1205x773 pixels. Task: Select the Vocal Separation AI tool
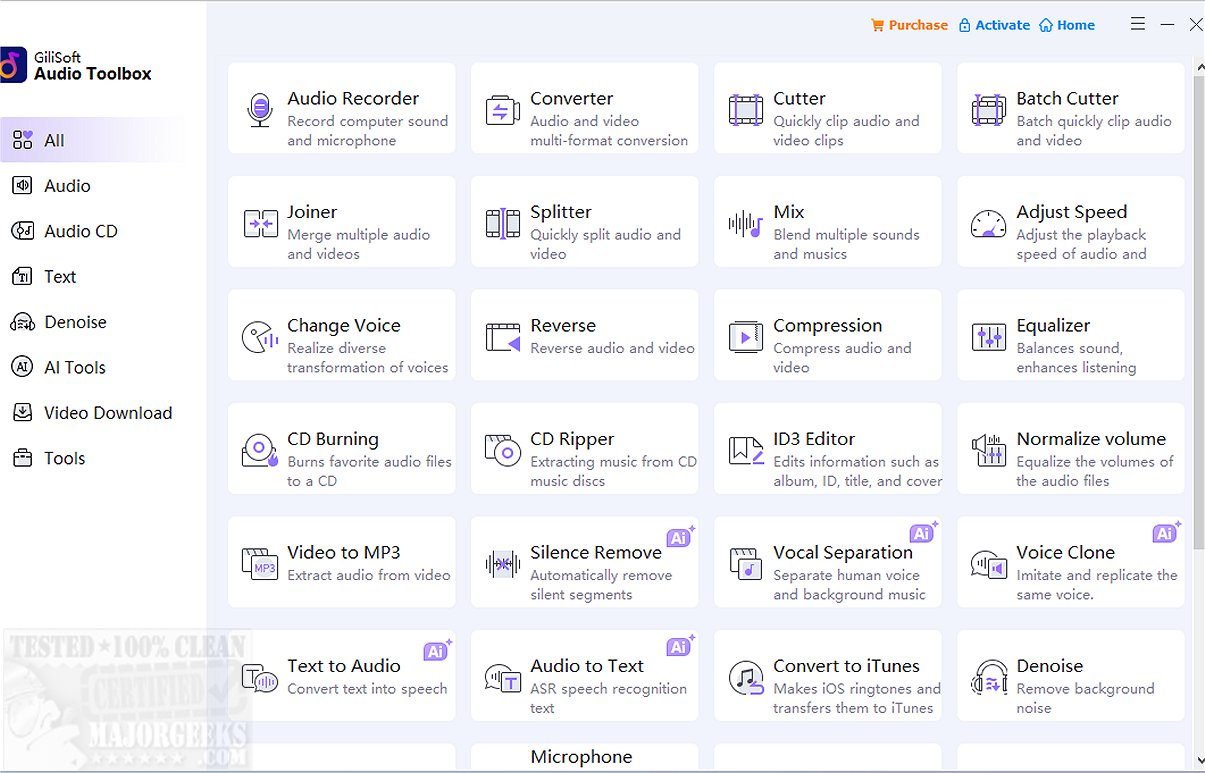(827, 562)
